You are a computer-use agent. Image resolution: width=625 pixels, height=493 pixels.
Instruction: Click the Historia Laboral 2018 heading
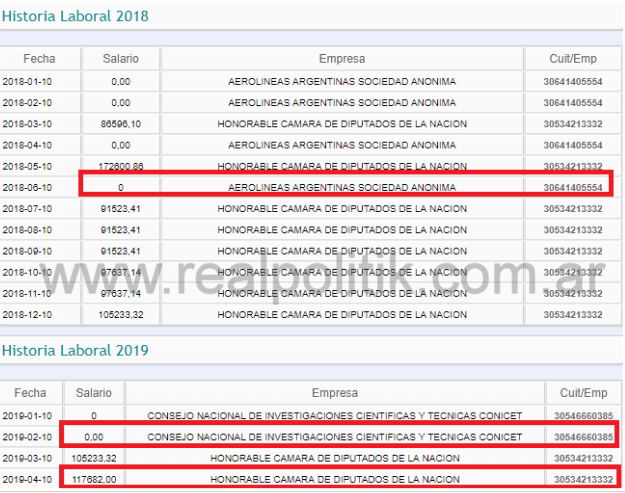[x=75, y=16]
